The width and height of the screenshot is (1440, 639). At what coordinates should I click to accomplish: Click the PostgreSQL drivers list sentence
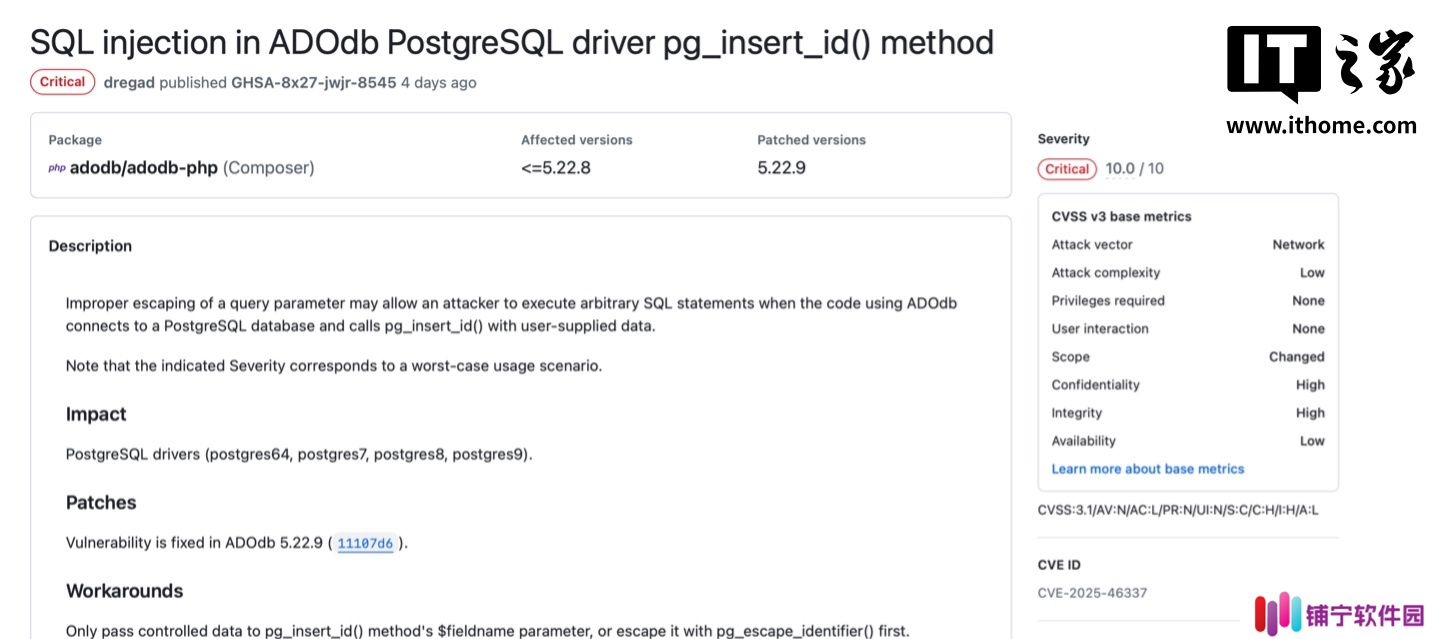299,455
